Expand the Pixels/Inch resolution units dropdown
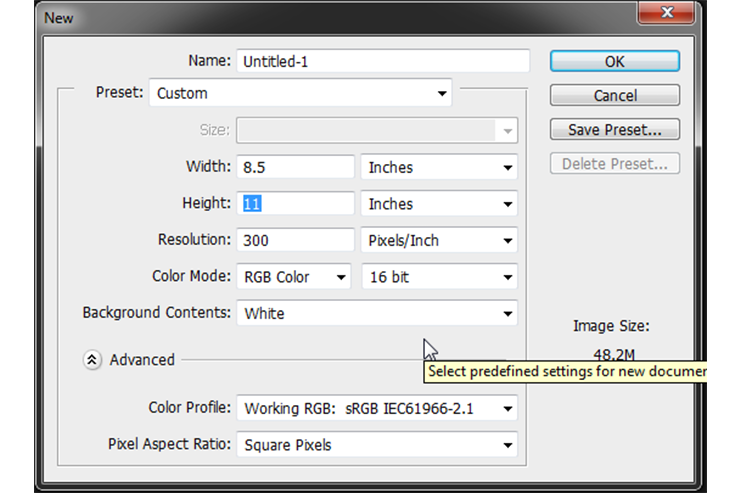The image size is (740, 493). [x=439, y=240]
